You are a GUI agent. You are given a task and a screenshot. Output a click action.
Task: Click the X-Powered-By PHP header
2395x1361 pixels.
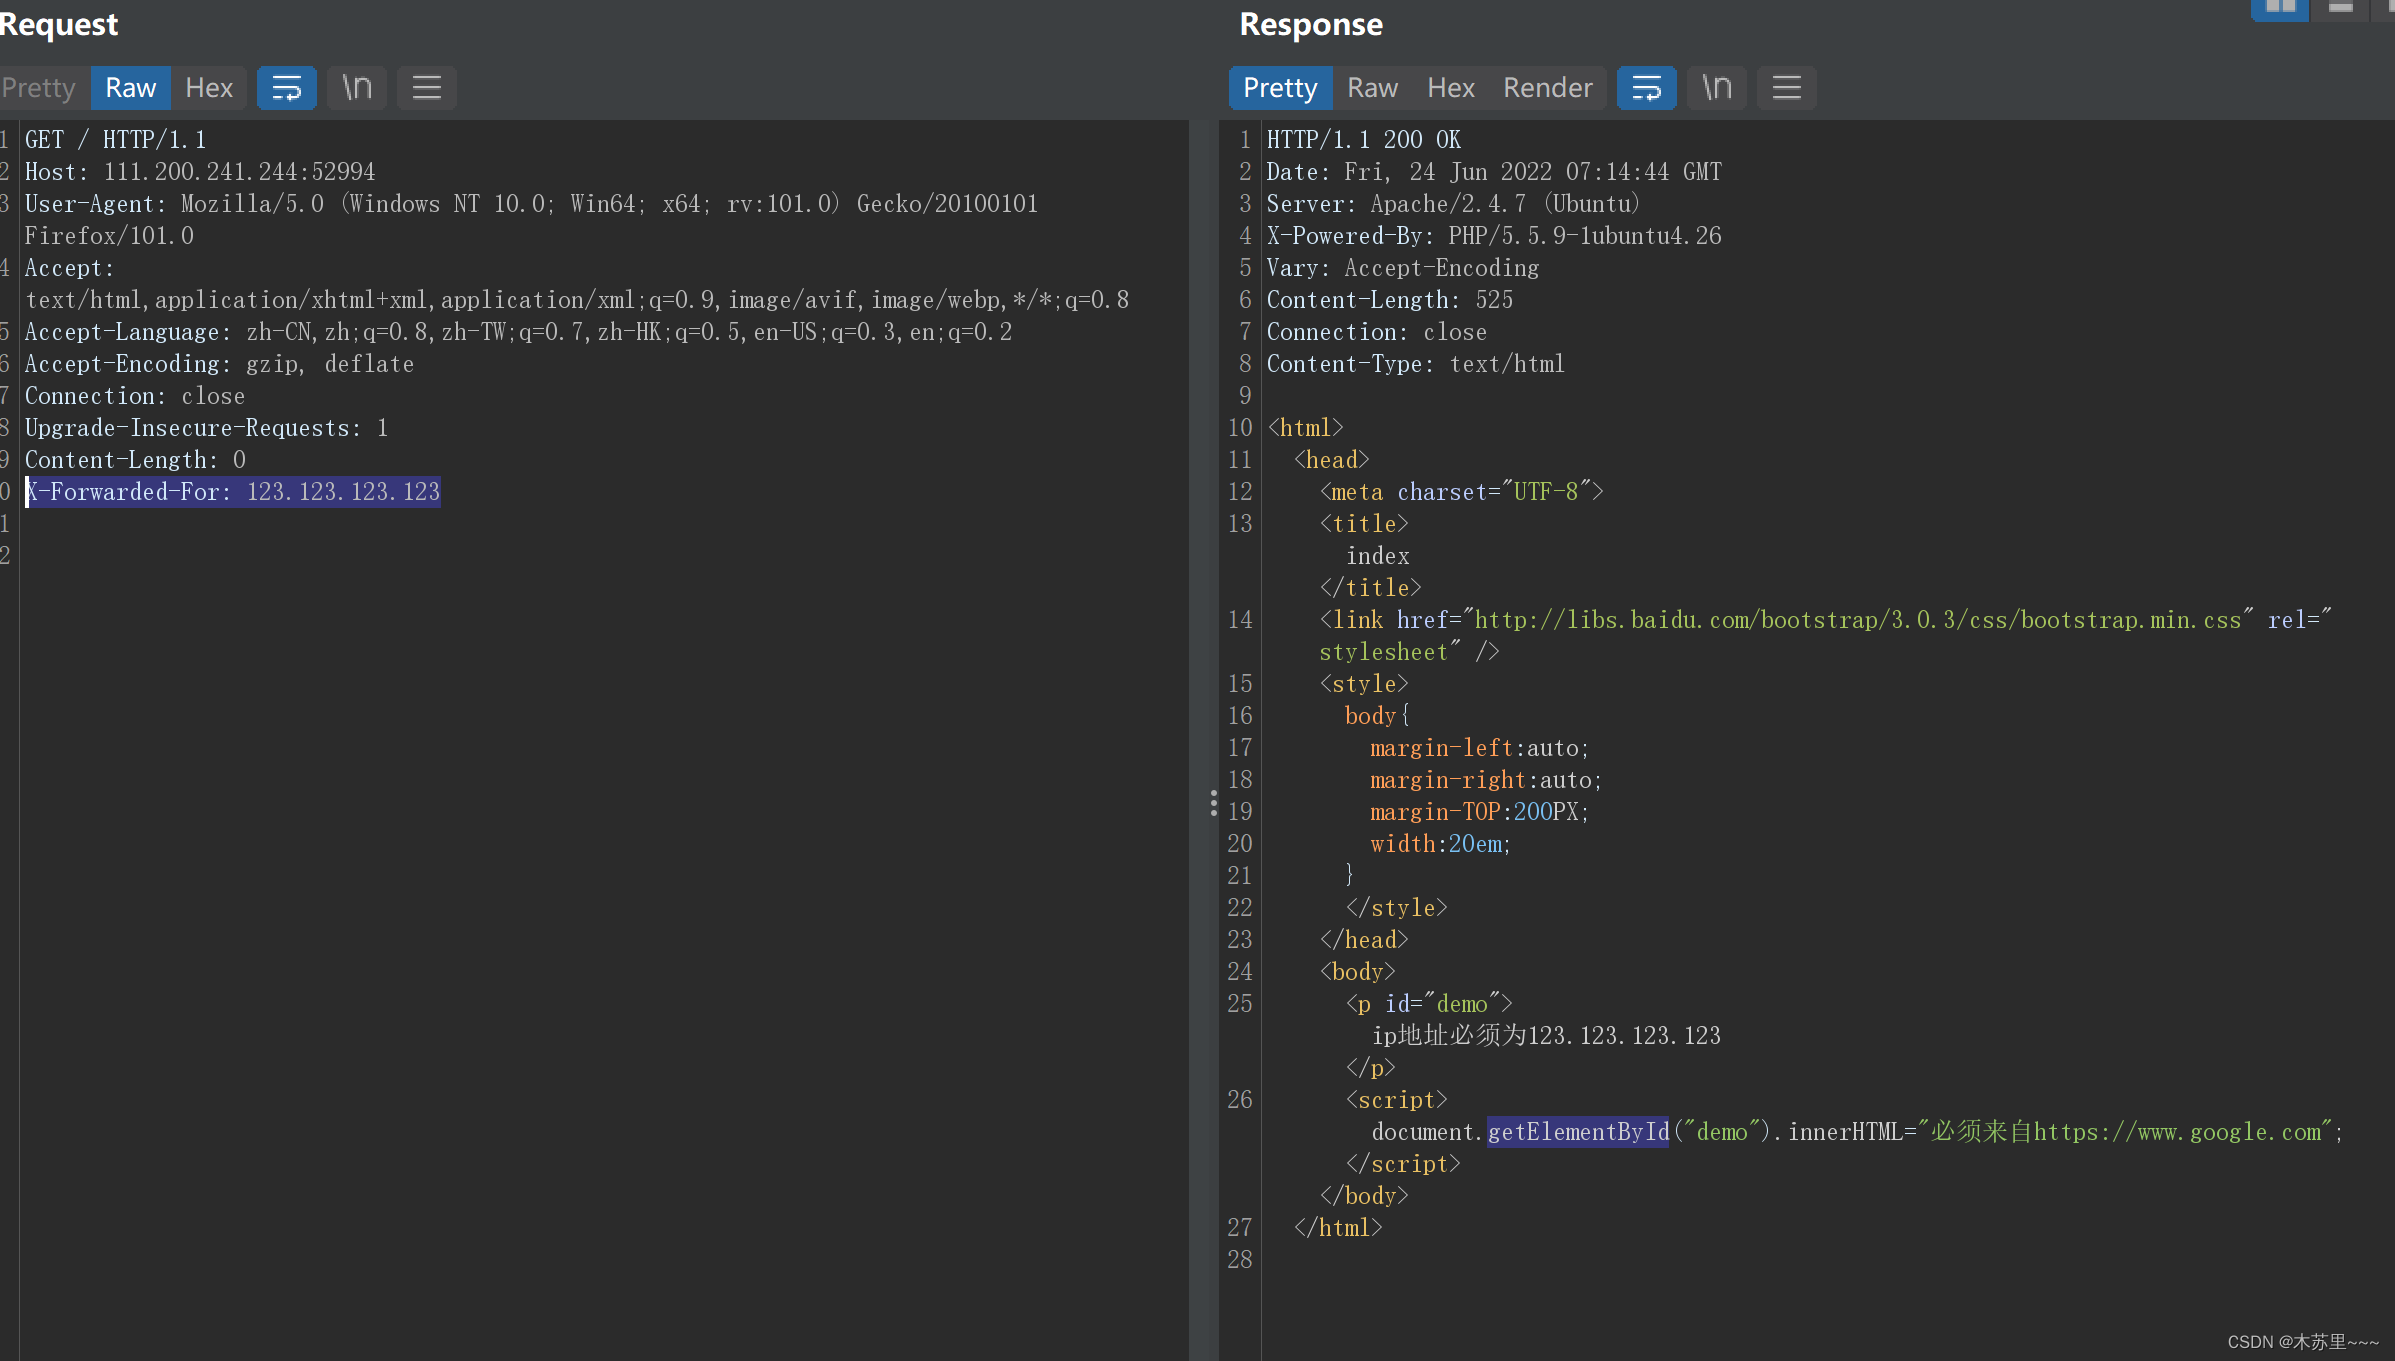1494,236
